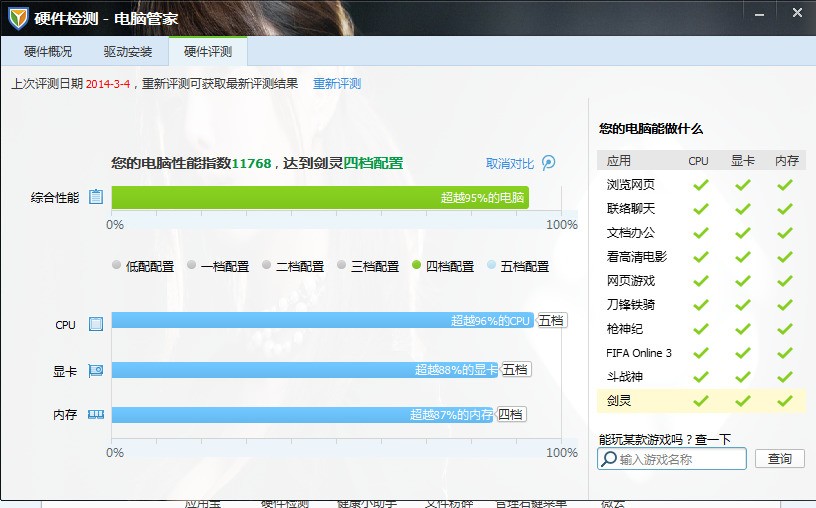The width and height of the screenshot is (816, 508).
Task: Minimize the 硬件检测 window
Action: pyautogui.click(x=759, y=14)
